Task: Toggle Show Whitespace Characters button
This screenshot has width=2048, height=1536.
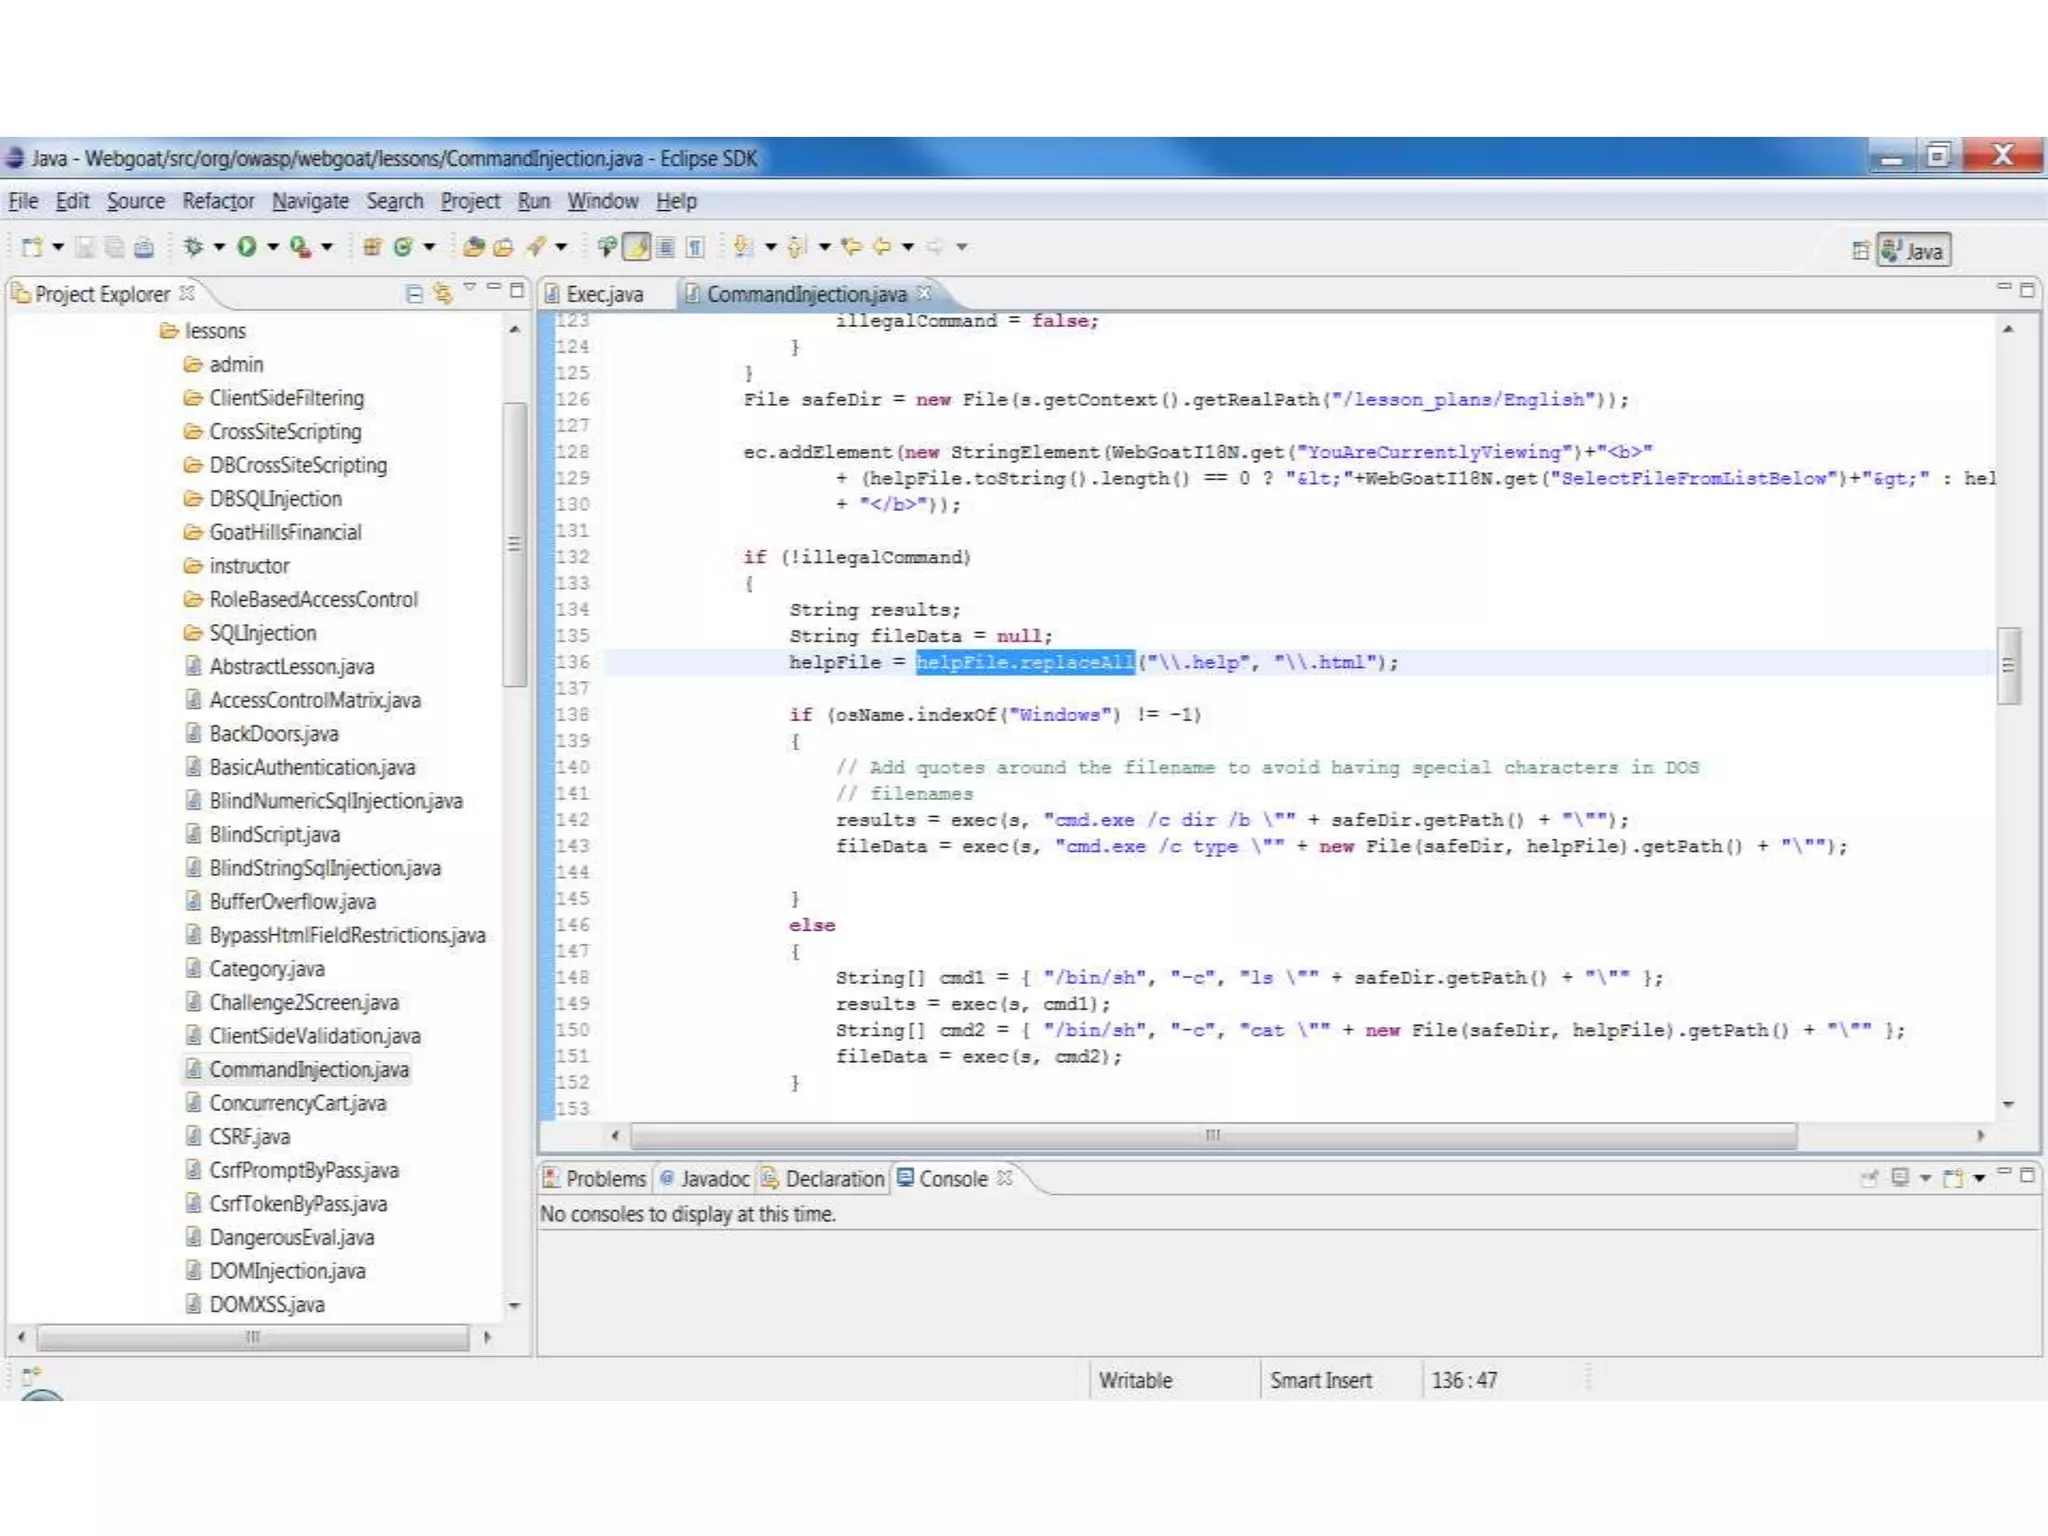Action: pos(695,246)
